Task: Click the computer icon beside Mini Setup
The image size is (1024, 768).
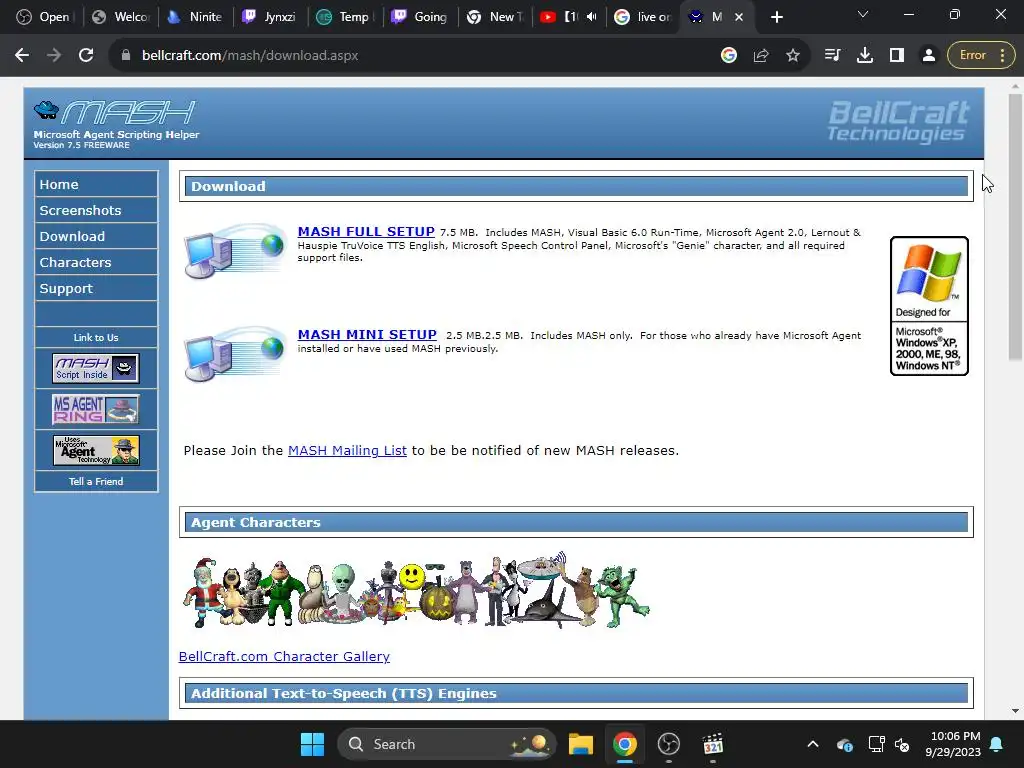Action: pos(235,354)
